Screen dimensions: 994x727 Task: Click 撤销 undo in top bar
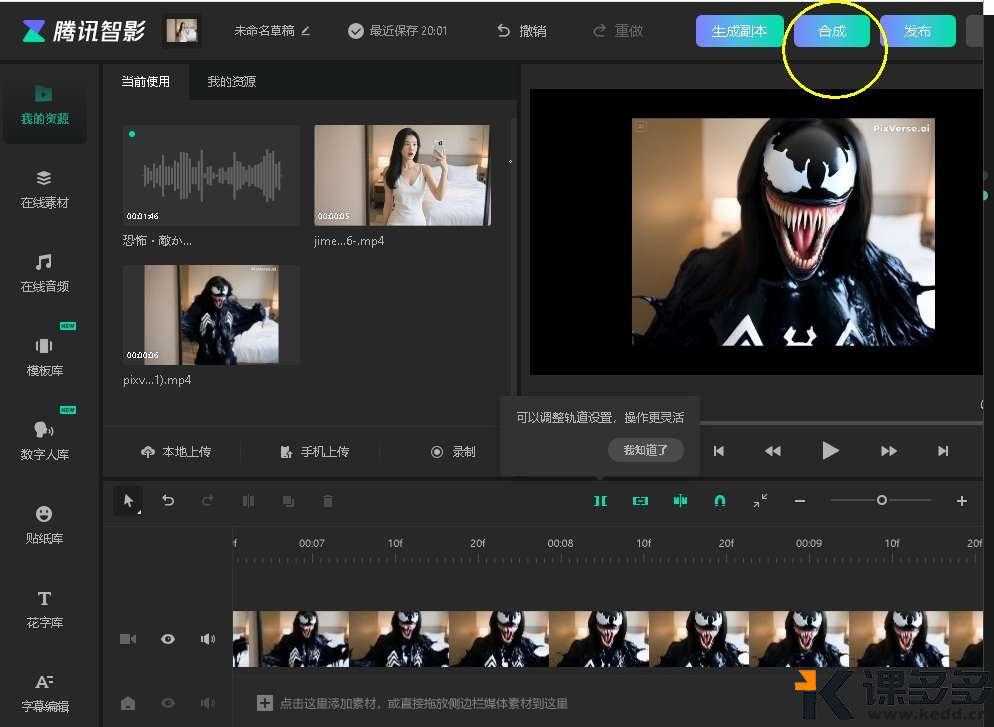[522, 31]
